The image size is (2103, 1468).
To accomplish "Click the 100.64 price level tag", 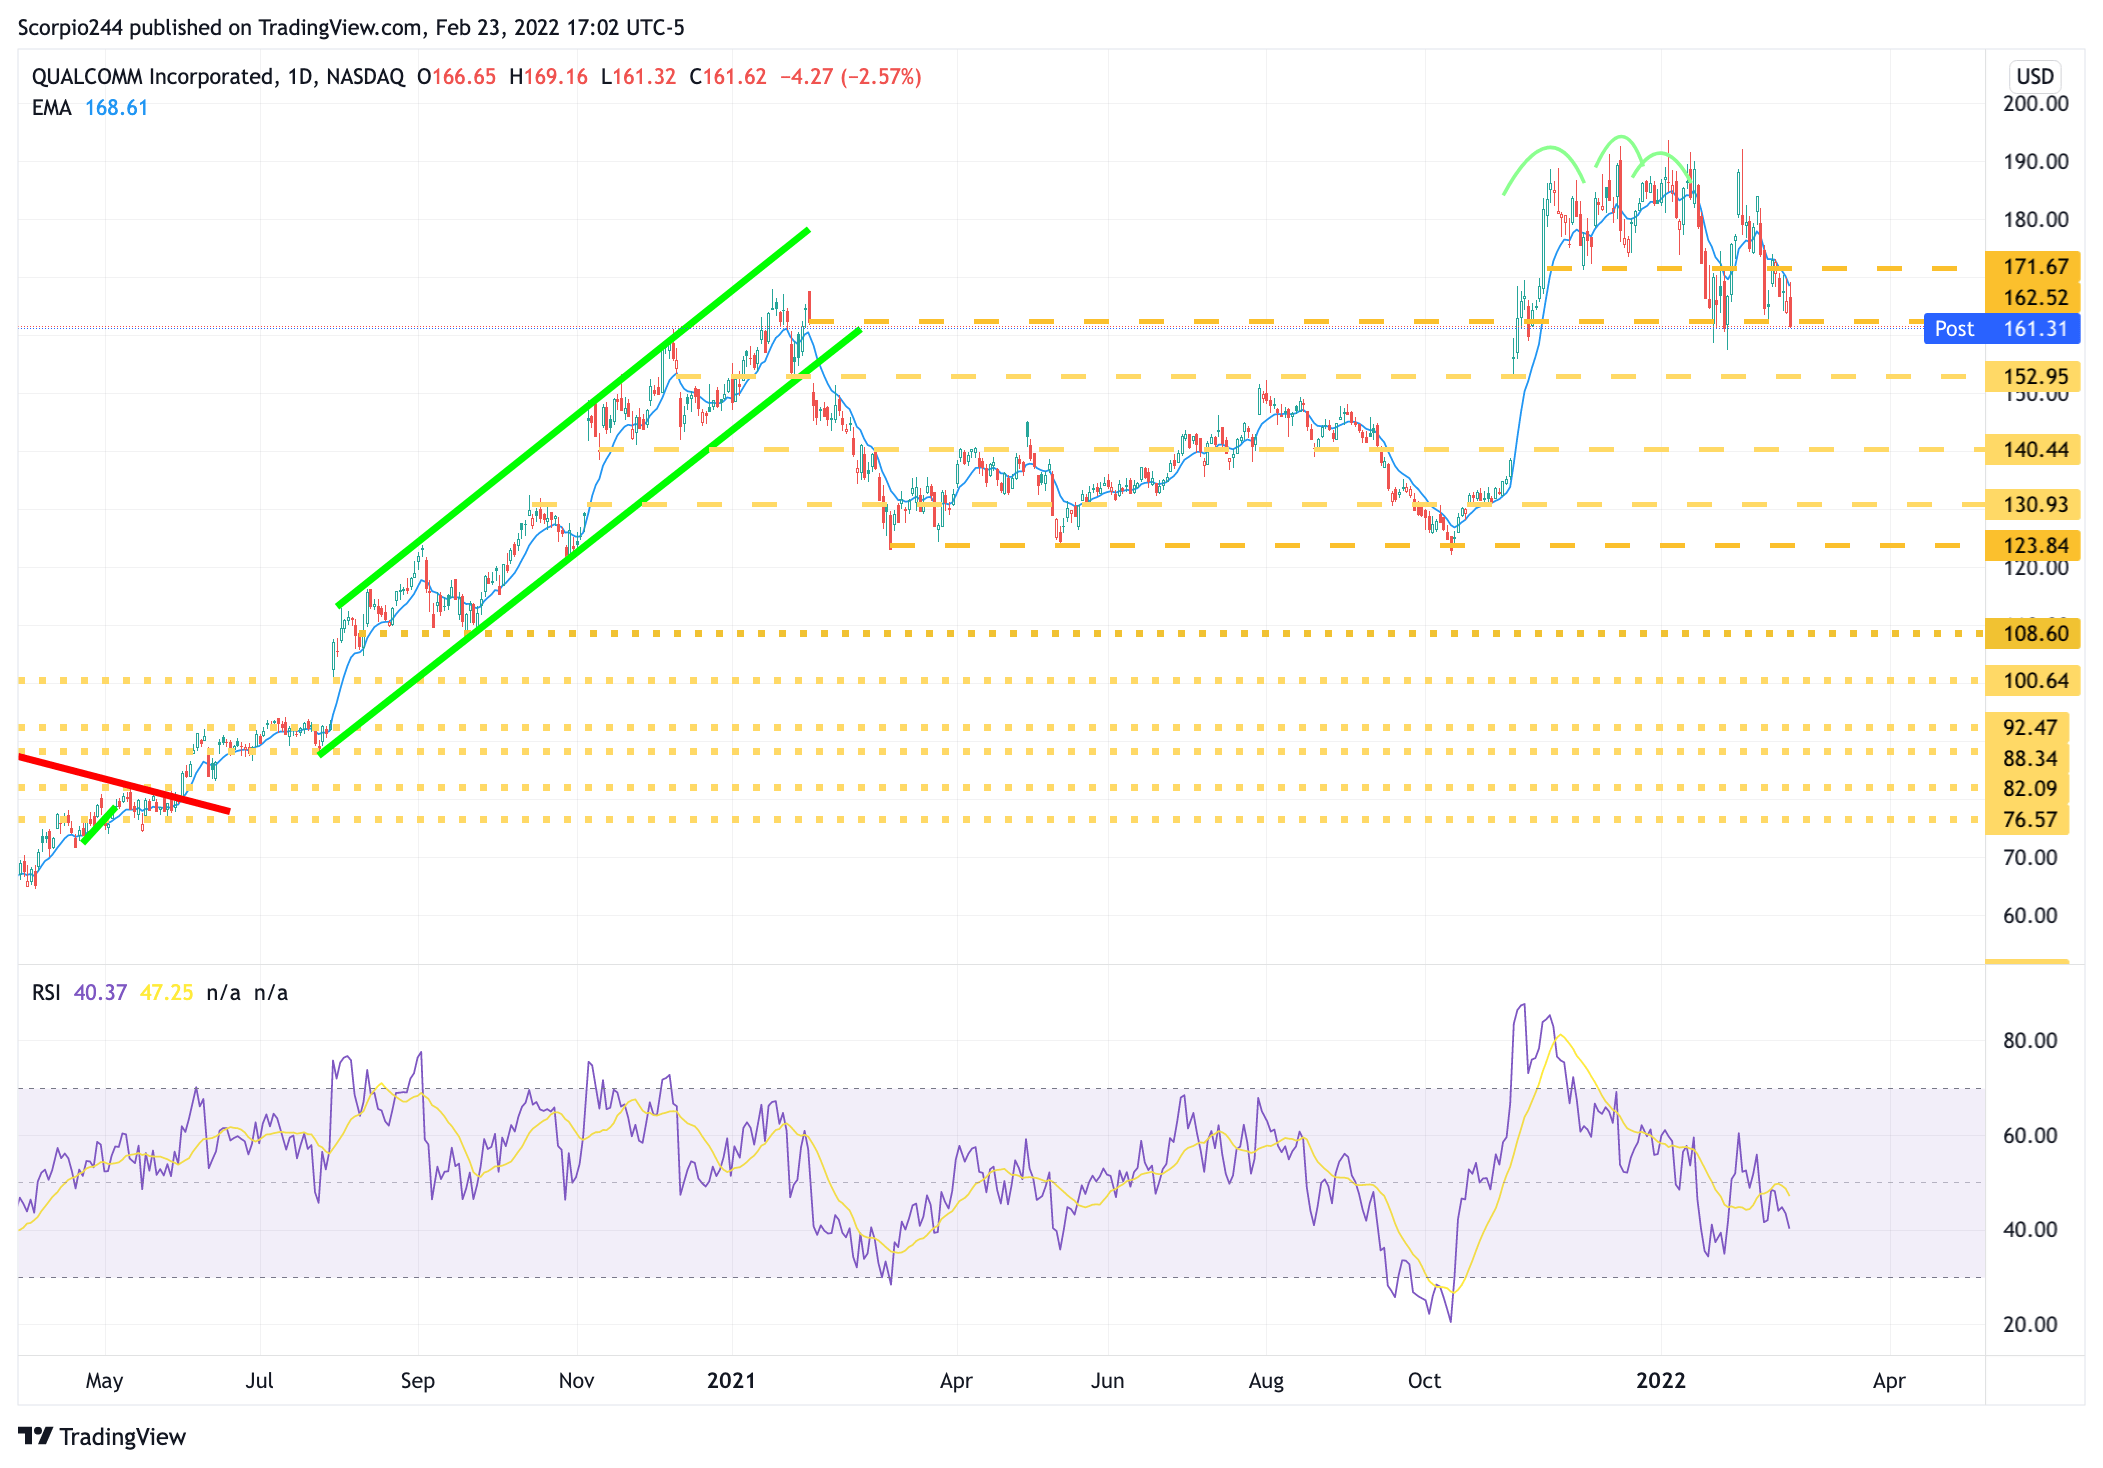I will click(x=2033, y=681).
